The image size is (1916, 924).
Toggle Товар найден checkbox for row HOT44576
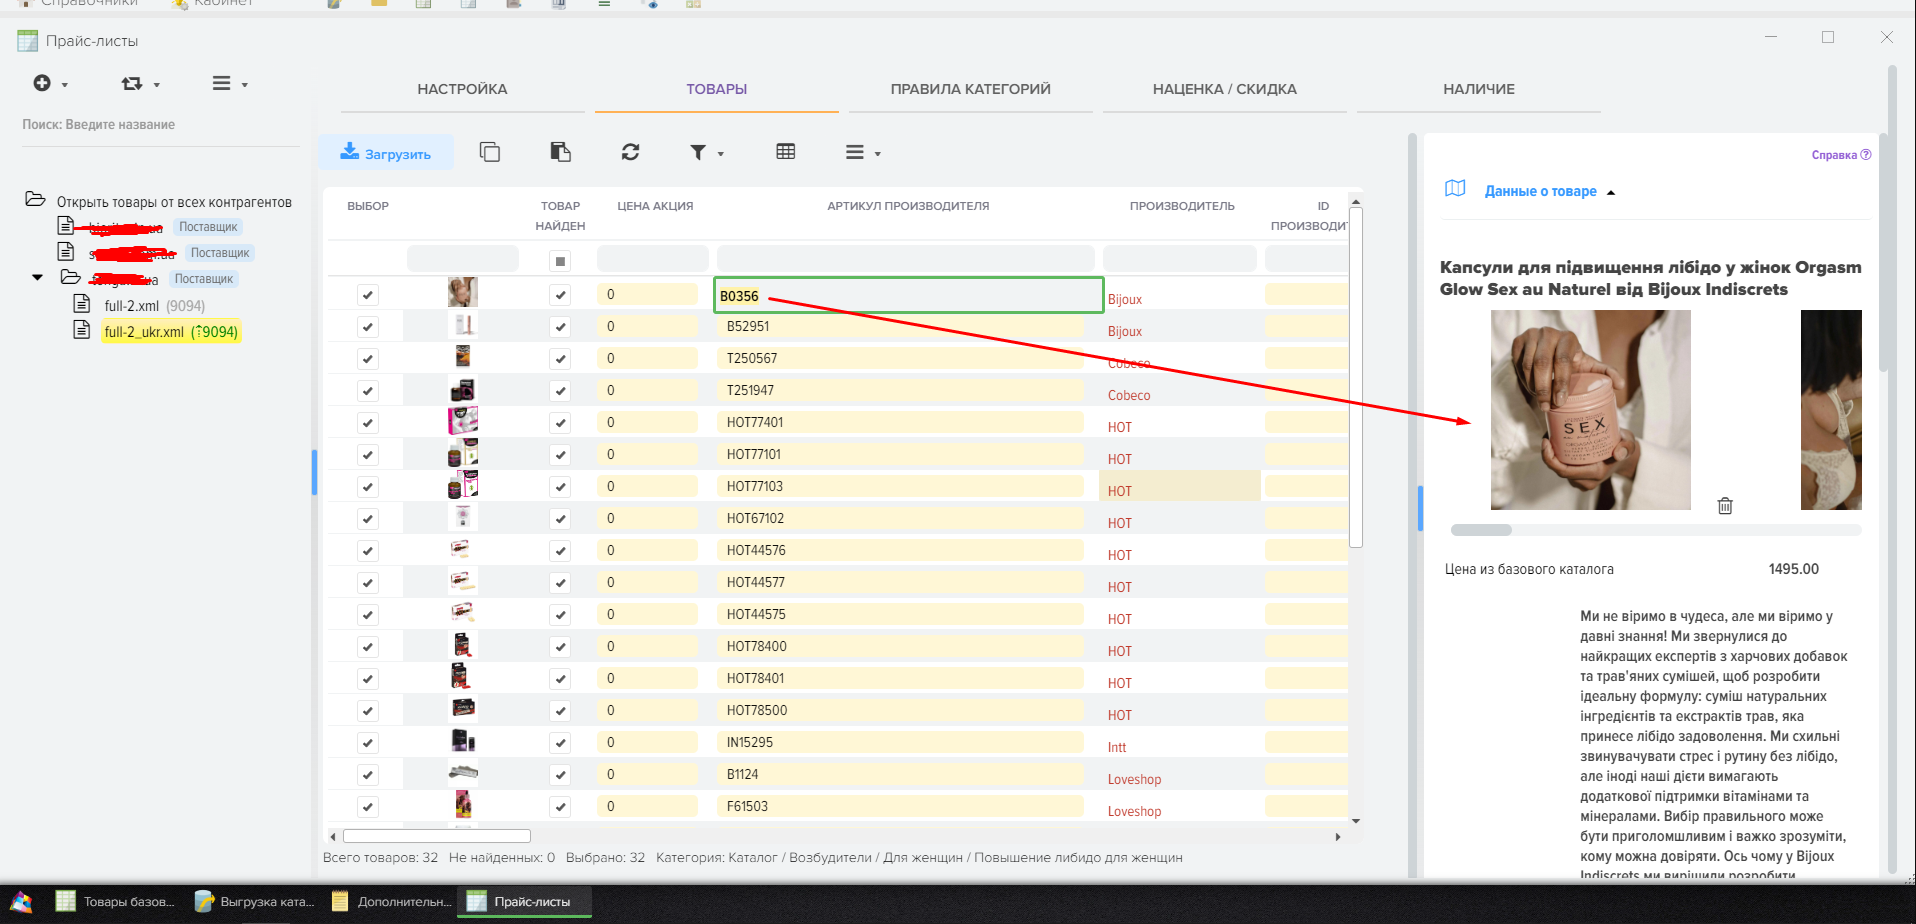click(560, 551)
